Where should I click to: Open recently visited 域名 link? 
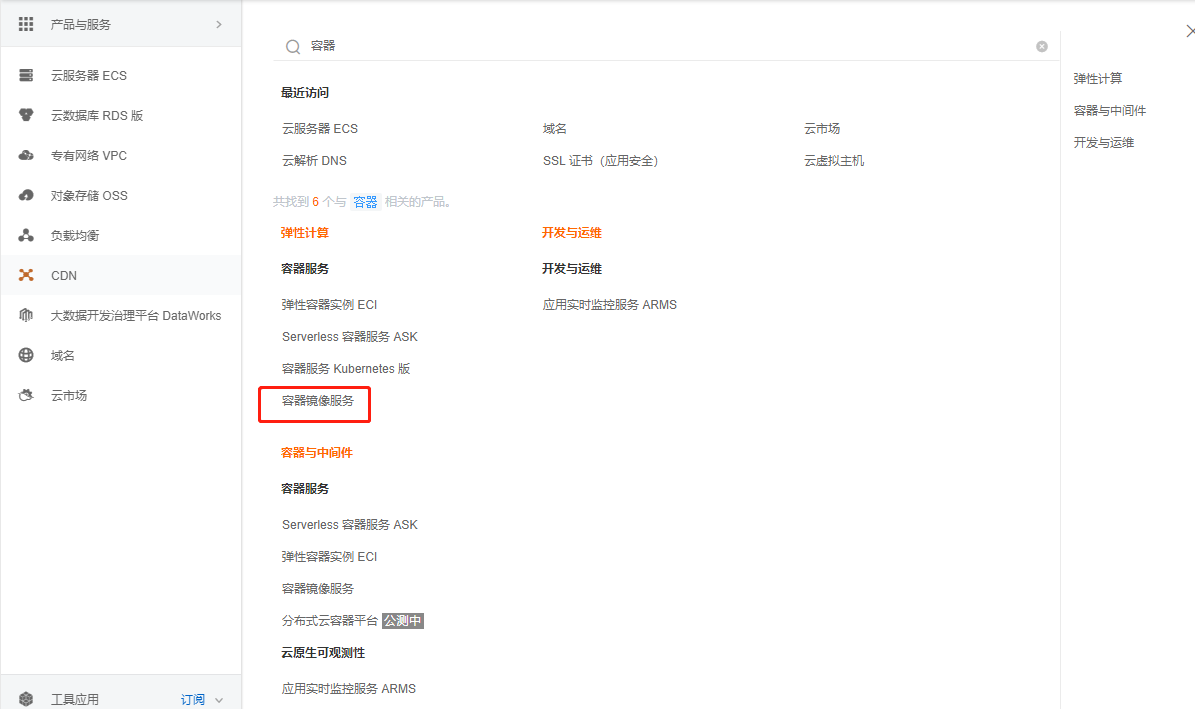(x=555, y=129)
